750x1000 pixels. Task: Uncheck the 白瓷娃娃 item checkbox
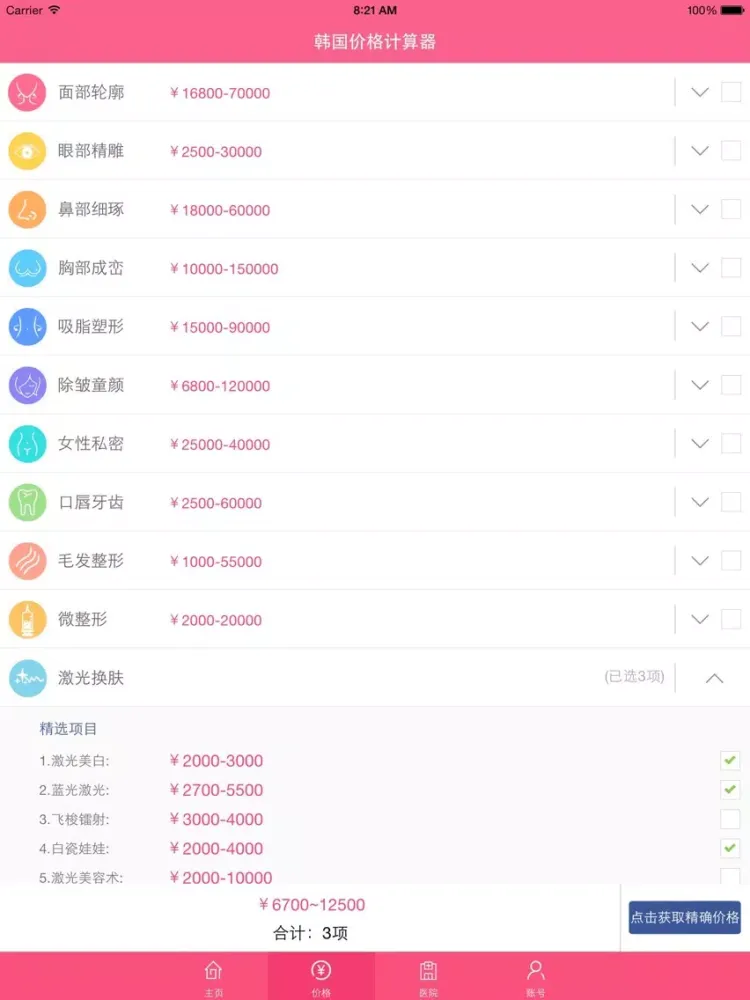pos(730,848)
